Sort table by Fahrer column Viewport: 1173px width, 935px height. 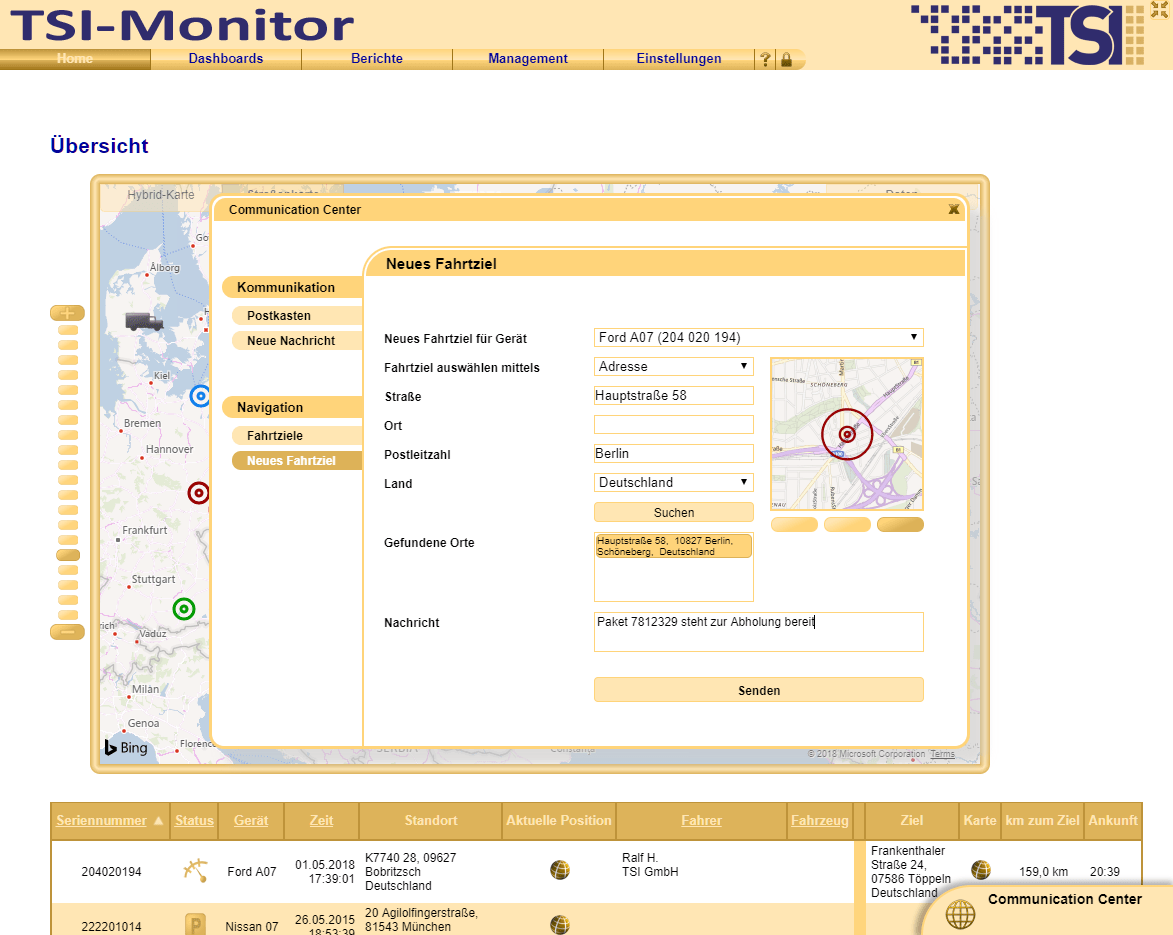coord(701,821)
